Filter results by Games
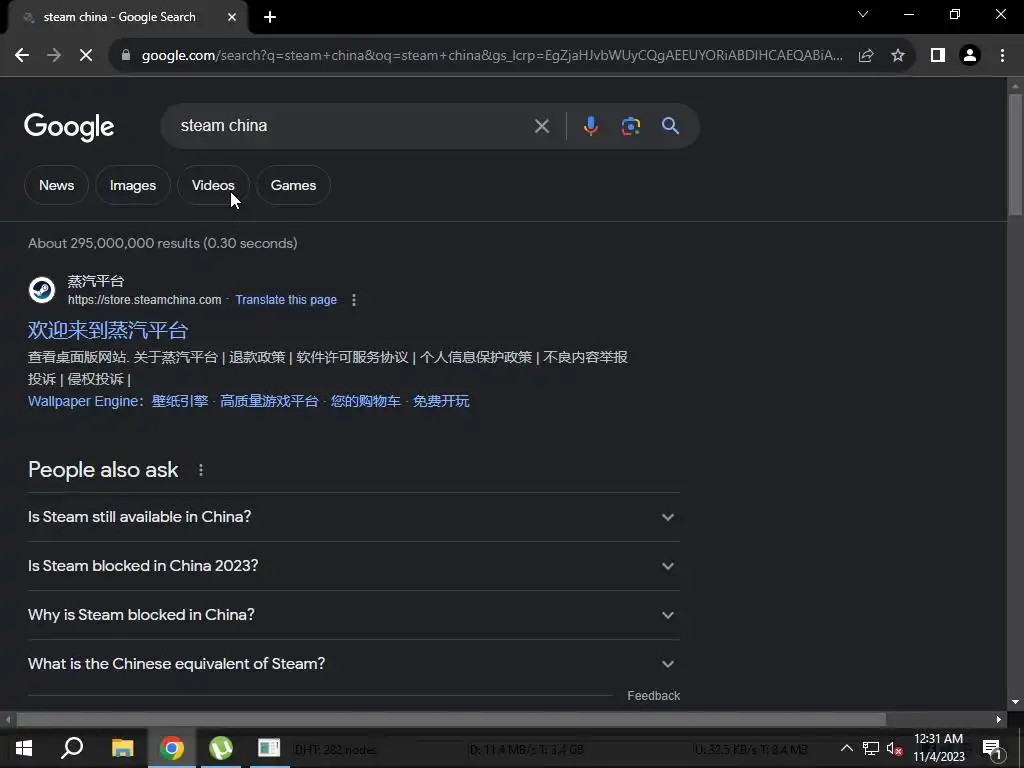 293,185
